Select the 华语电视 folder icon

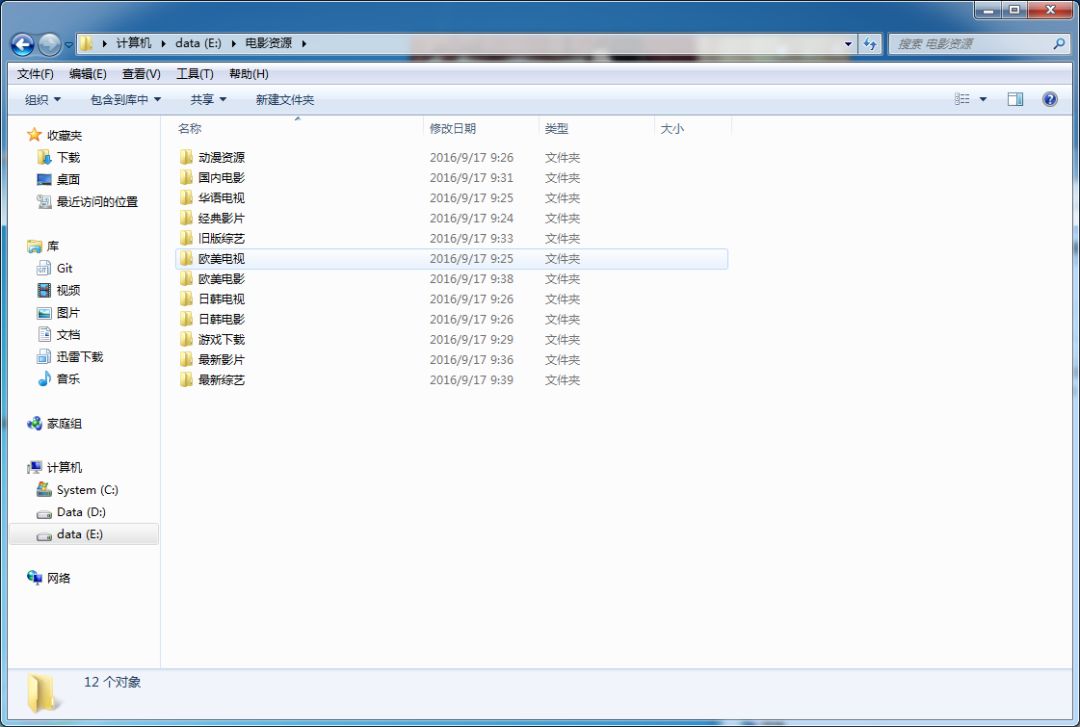click(x=186, y=198)
